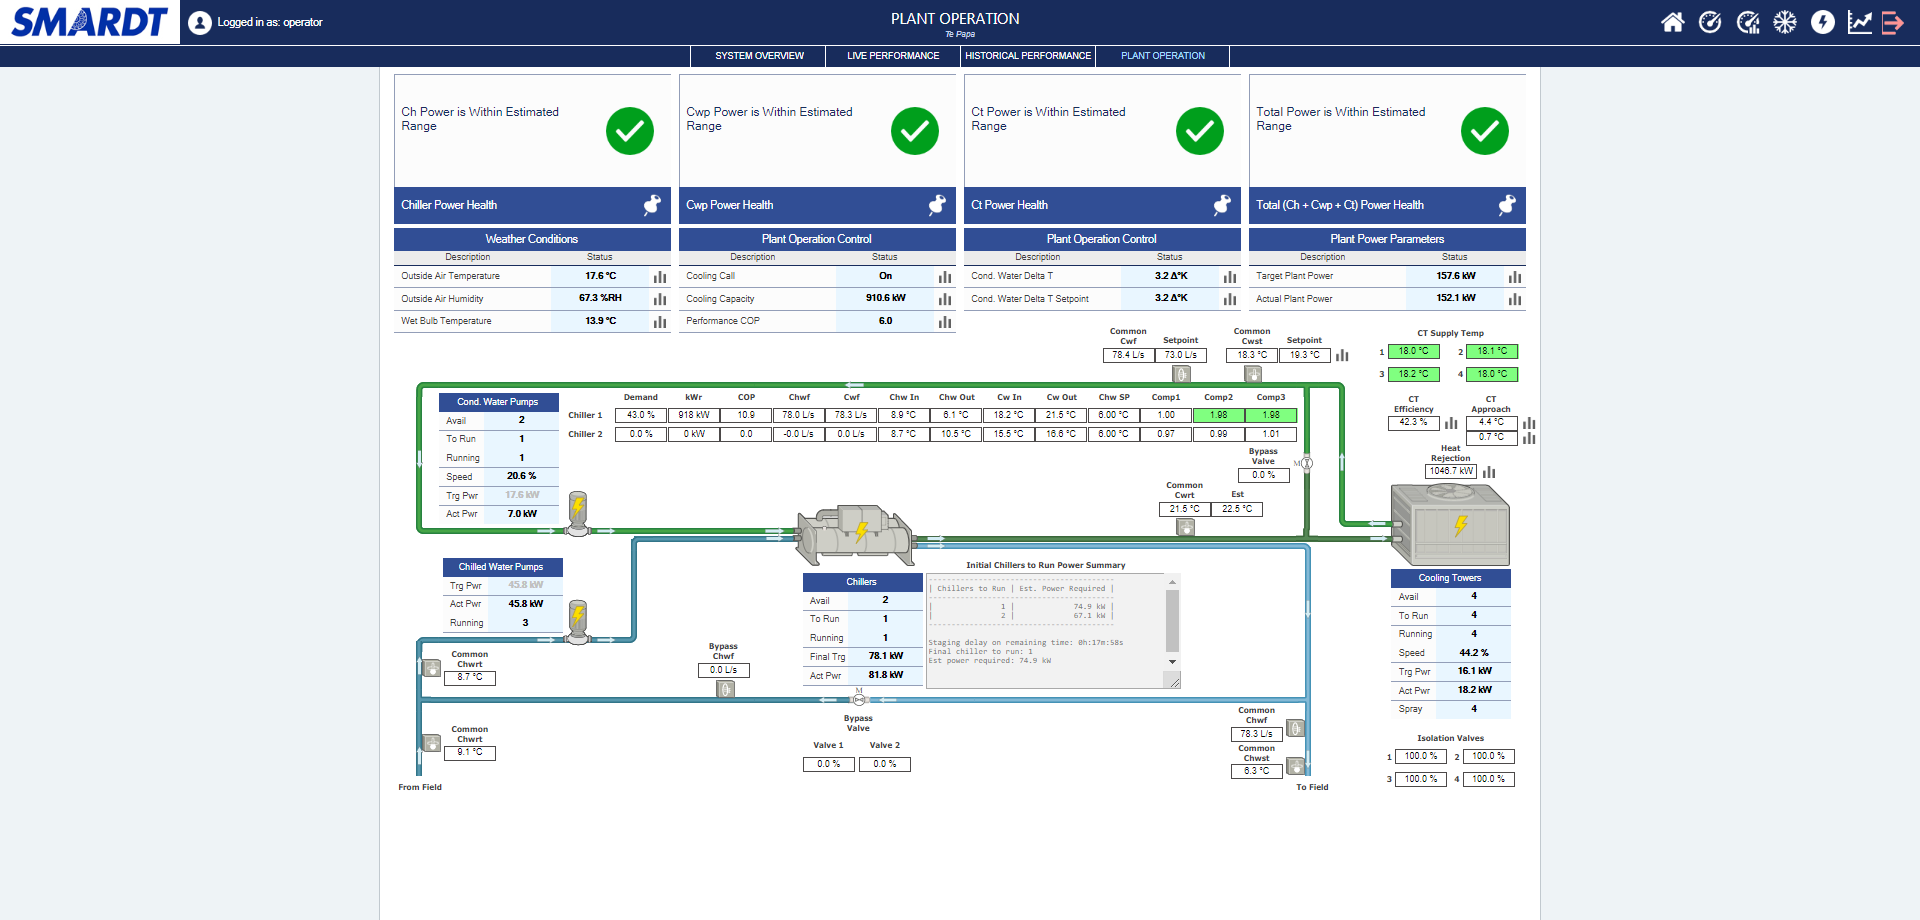
Task: Click the Cond. Water Pumps table header
Action: (x=498, y=402)
